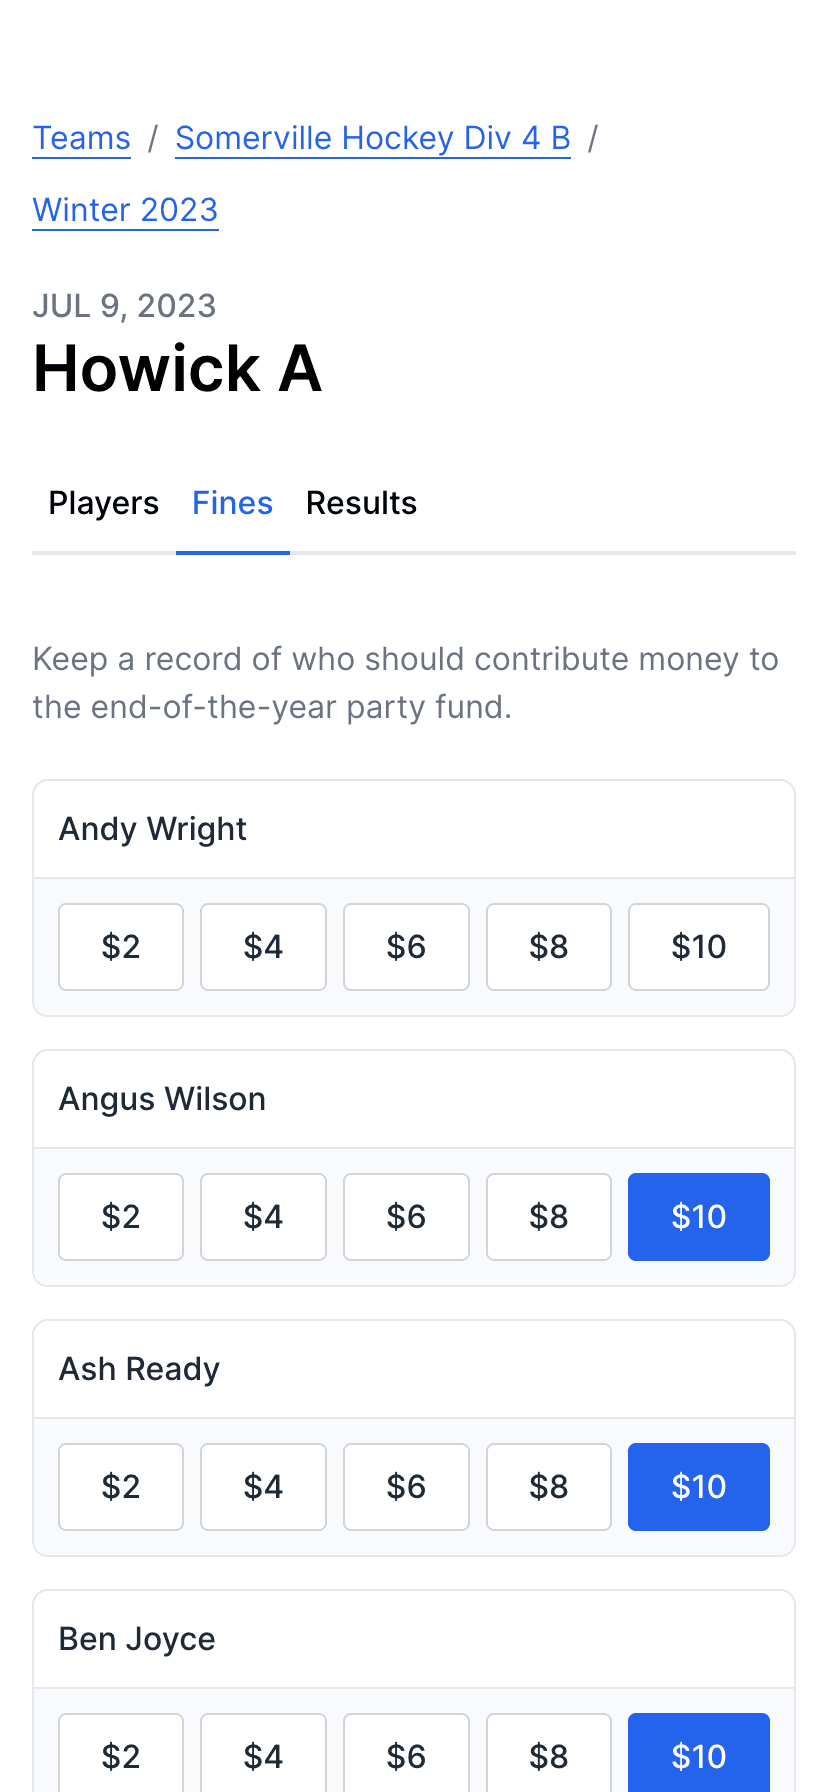Set Angus Wilson's fine to $2
Viewport: 828px width, 1792px height.
[121, 1217]
